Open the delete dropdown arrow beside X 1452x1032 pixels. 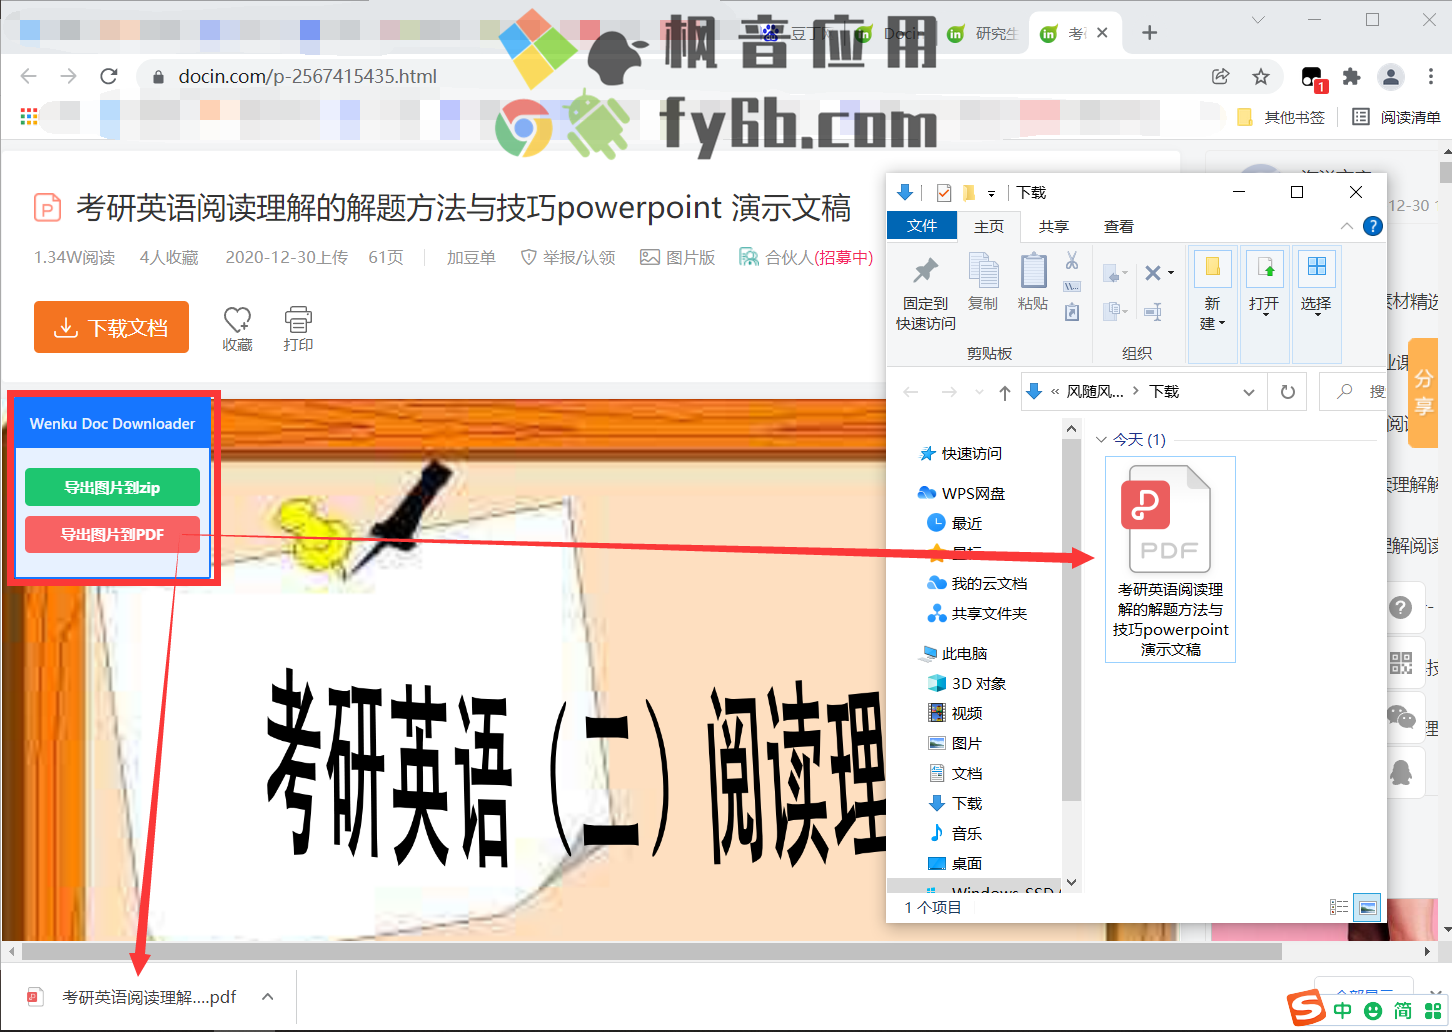click(x=1171, y=272)
